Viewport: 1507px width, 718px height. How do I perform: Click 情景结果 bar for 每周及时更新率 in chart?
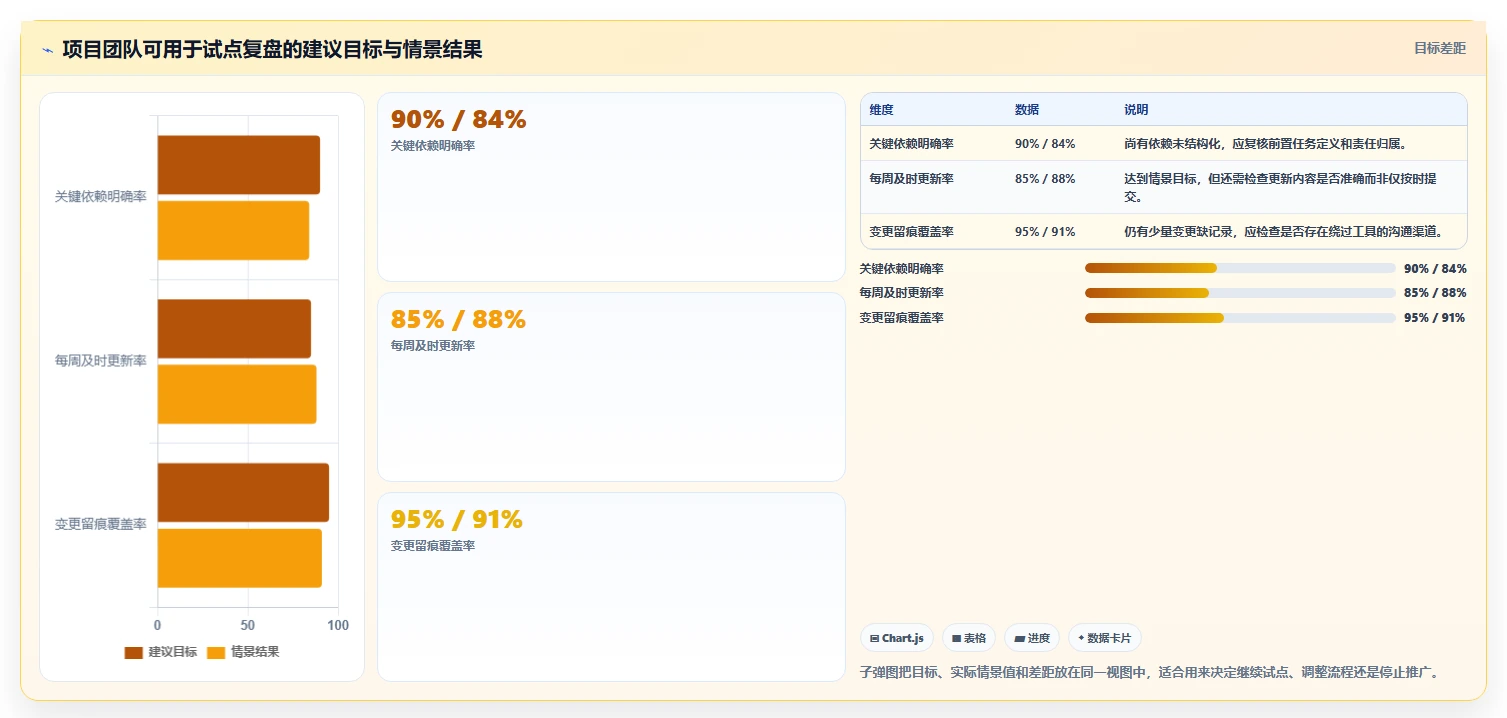coord(237,394)
